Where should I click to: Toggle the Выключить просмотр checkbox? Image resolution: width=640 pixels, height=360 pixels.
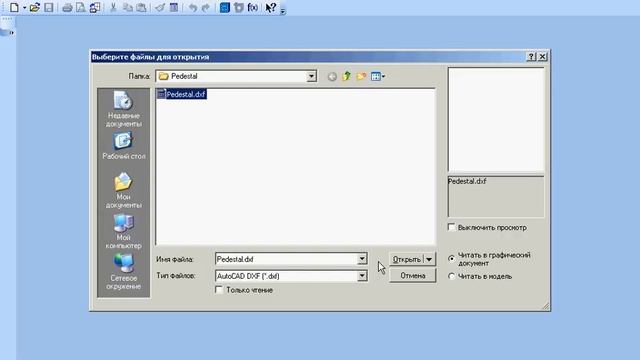pyautogui.click(x=451, y=227)
